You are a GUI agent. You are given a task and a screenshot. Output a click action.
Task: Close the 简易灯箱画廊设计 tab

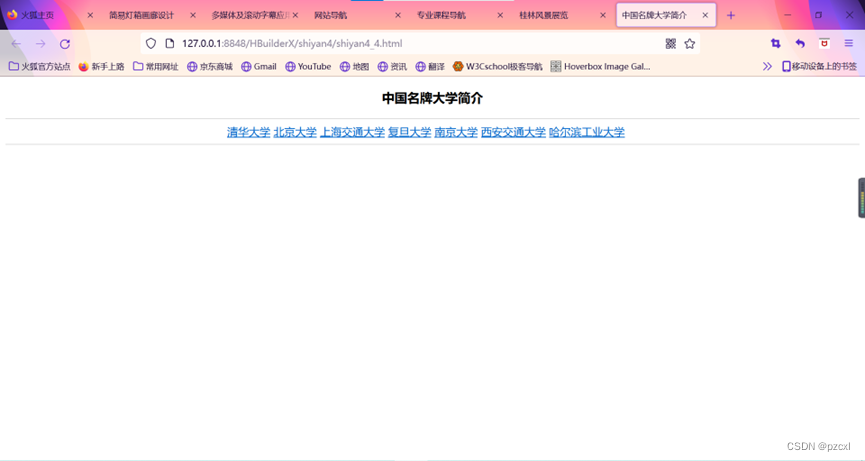(x=193, y=15)
